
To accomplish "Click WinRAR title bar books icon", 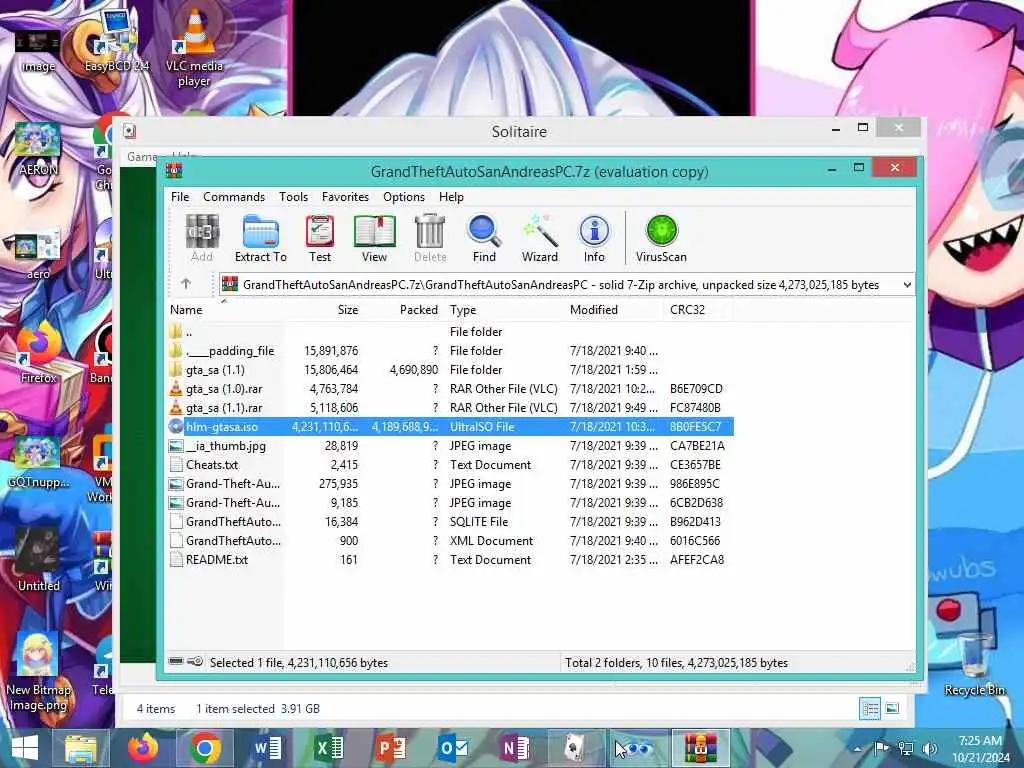I will tap(174, 172).
